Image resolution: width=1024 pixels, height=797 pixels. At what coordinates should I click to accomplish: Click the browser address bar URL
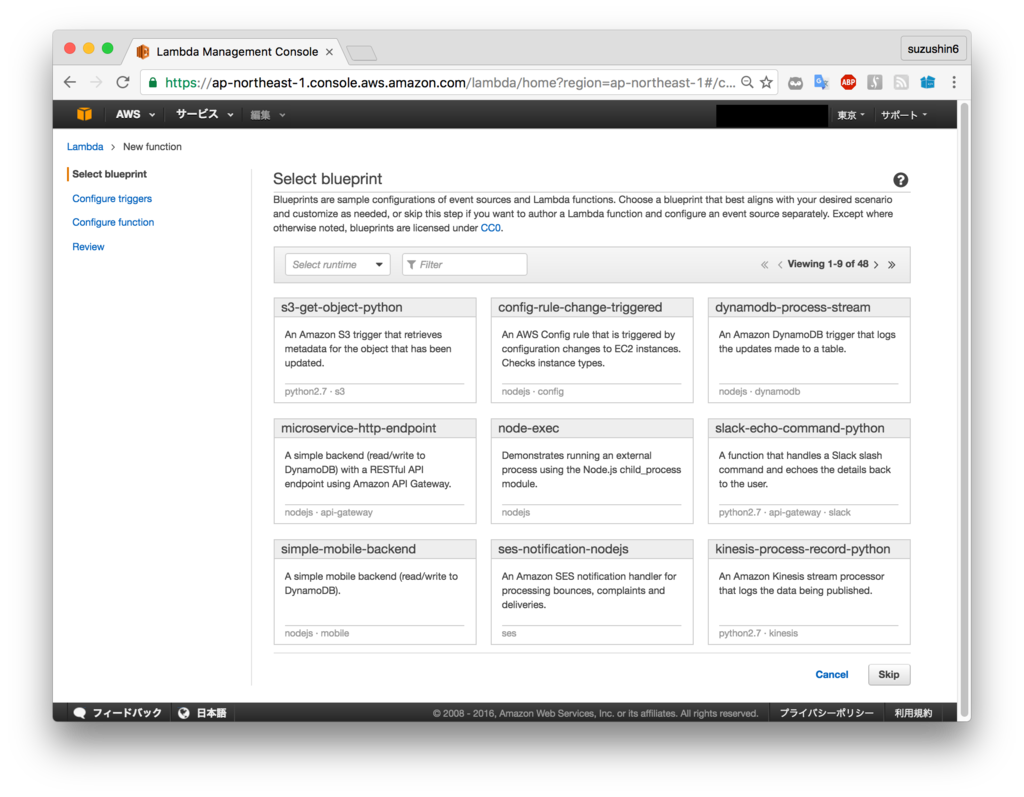click(x=449, y=82)
